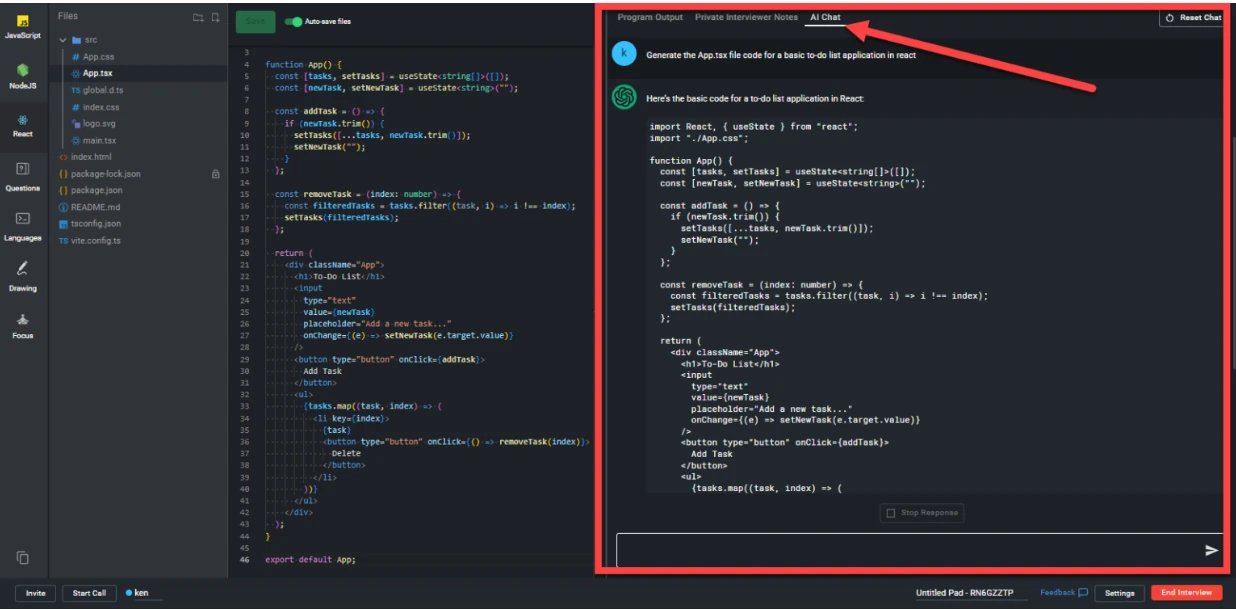Click the Files panel heading
Viewport: 1236px width, 610px height.
coord(68,17)
